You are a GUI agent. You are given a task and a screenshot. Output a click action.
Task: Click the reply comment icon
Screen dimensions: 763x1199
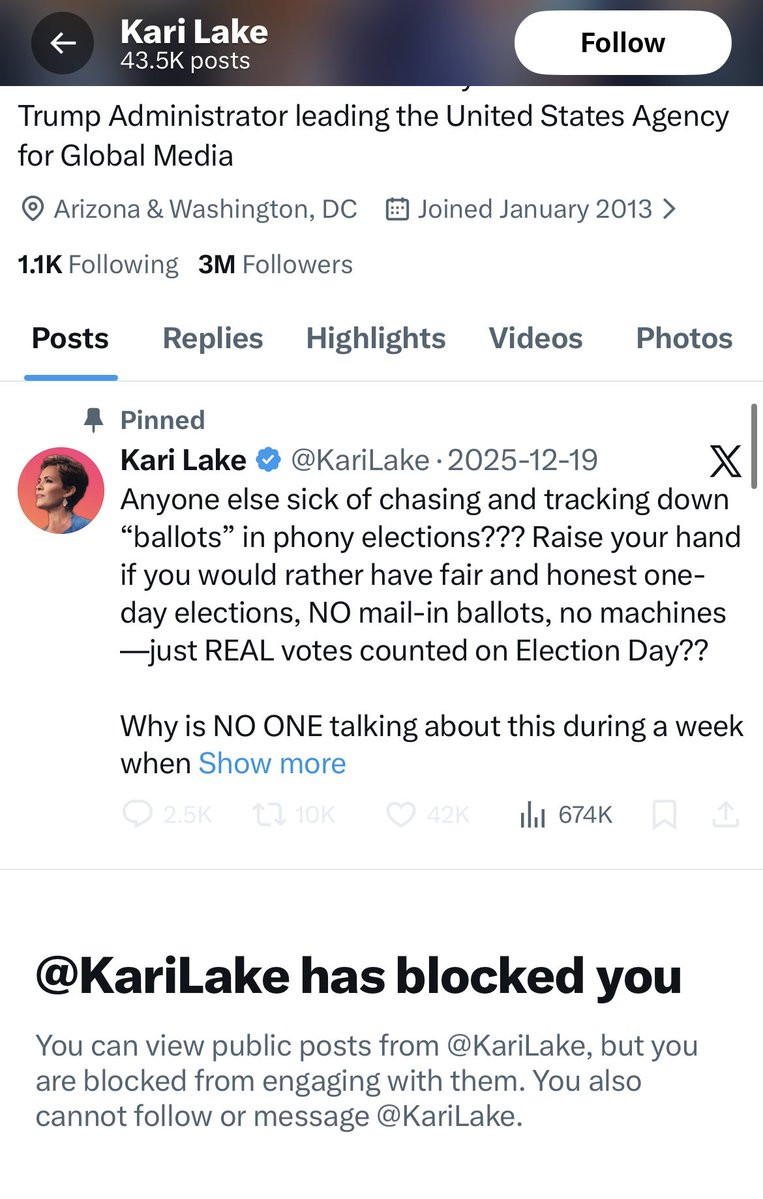point(137,815)
